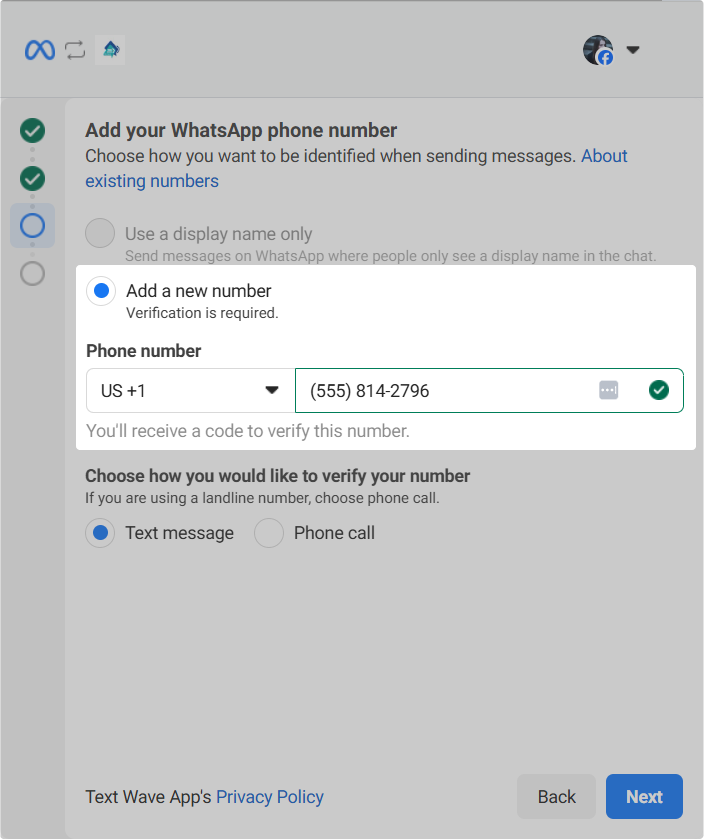Click the phone number input field
The height and width of the screenshot is (839, 704).
click(x=489, y=391)
